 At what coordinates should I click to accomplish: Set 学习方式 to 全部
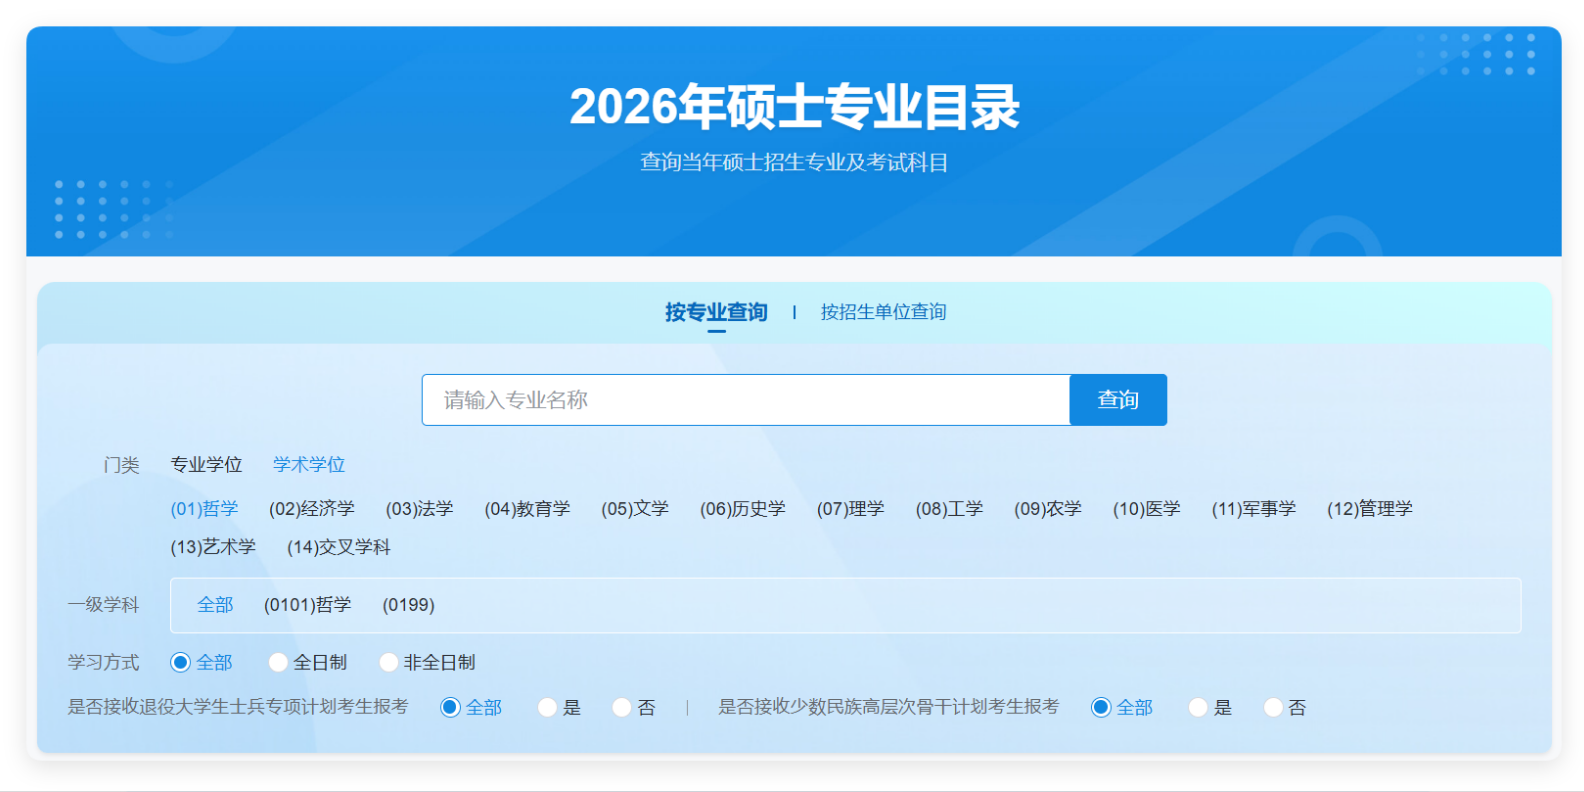click(202, 662)
